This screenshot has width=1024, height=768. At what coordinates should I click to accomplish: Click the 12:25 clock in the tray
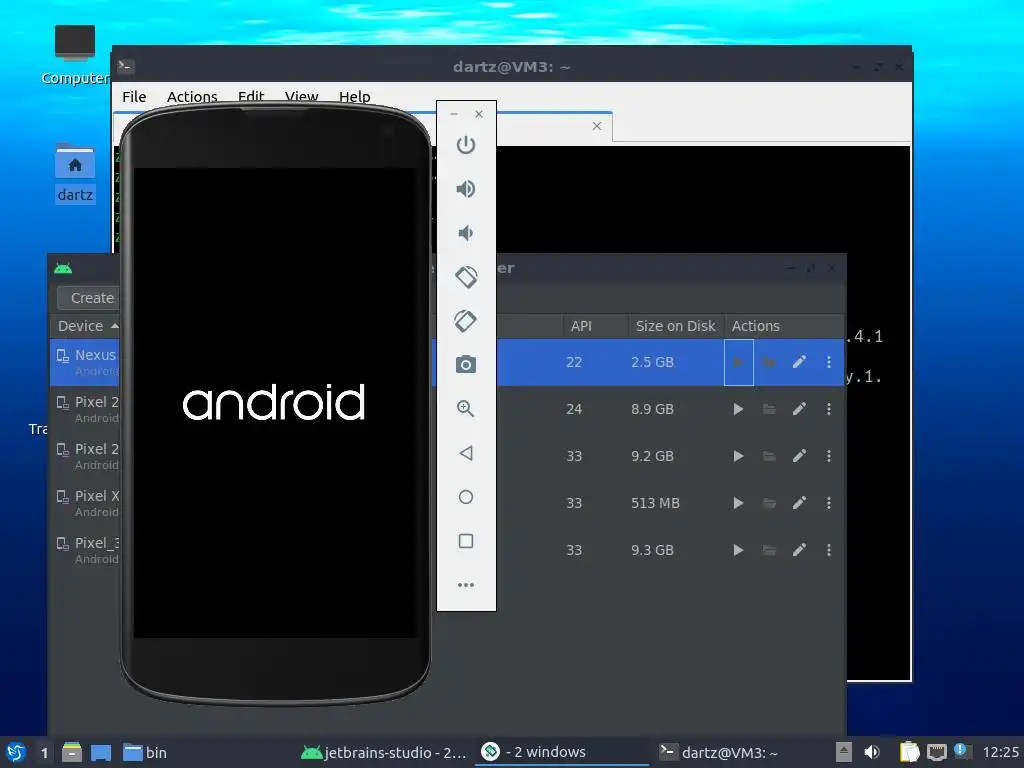click(x=1000, y=752)
